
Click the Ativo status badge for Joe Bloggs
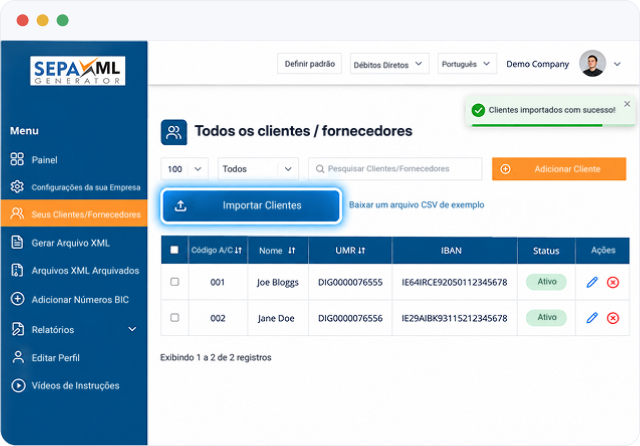[x=547, y=282]
